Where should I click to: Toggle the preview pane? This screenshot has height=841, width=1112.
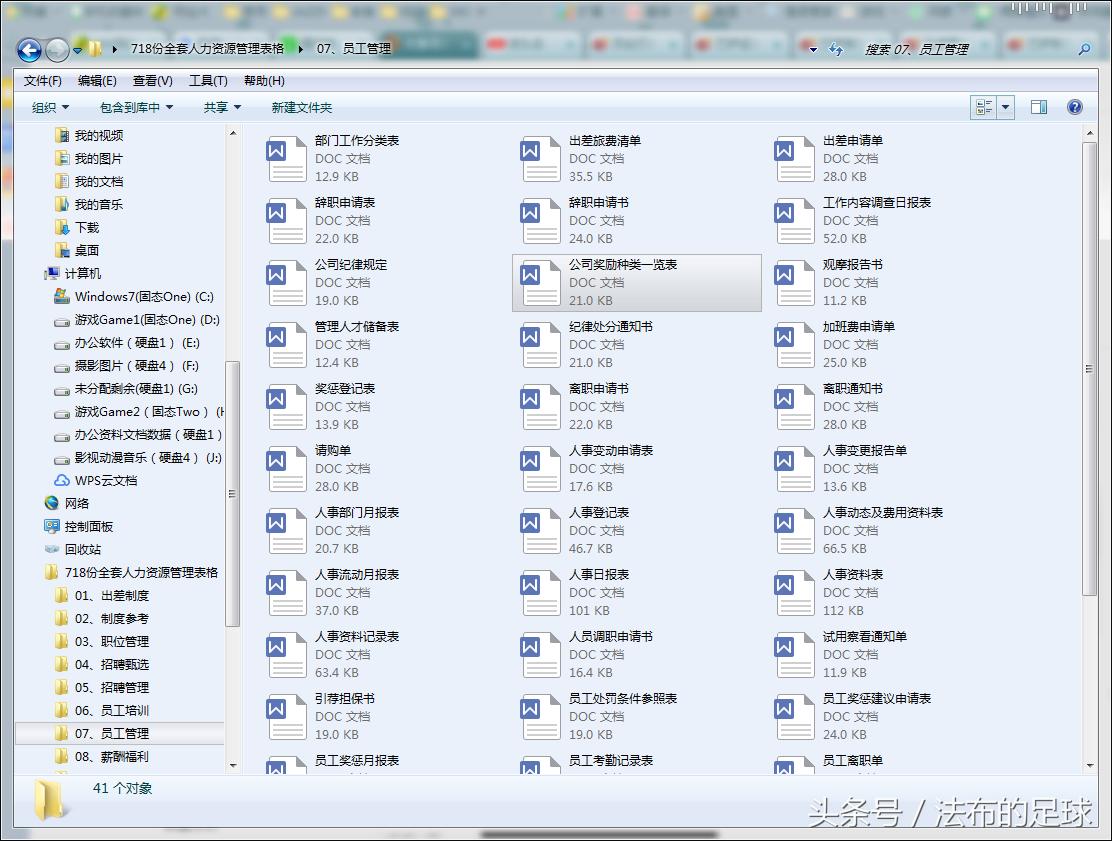1040,106
